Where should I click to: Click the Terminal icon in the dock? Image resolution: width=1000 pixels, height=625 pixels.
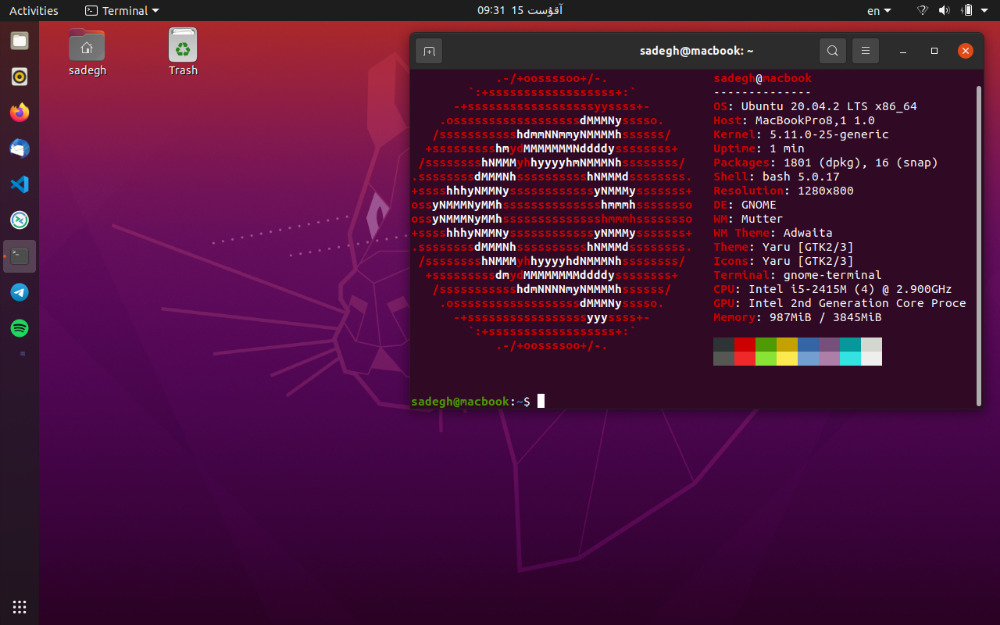19,256
